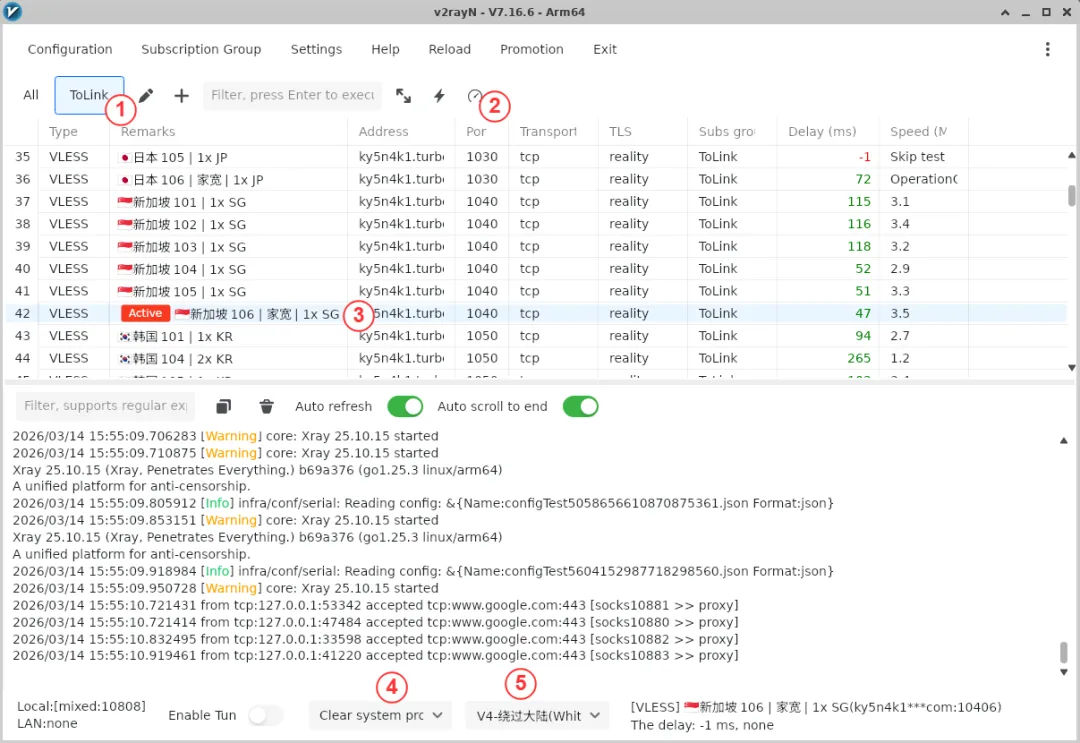Click the log filter regex input field
Image resolution: width=1080 pixels, height=743 pixels.
(105, 406)
